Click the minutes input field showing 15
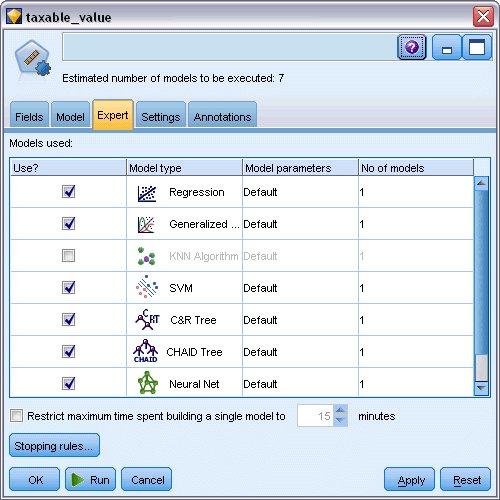Image resolution: width=500 pixels, height=500 pixels. [315, 416]
